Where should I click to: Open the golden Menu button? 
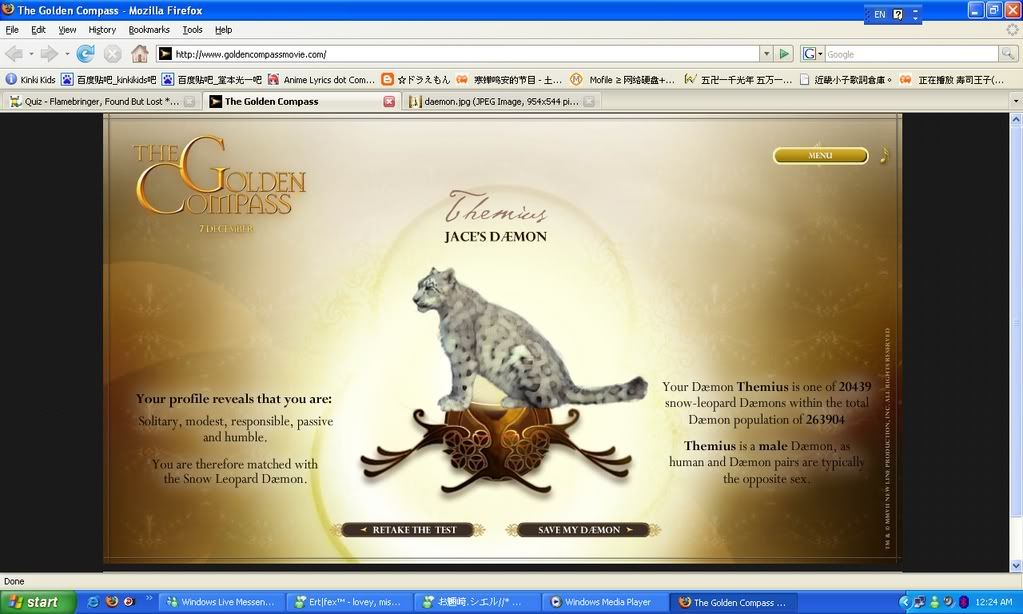tap(820, 155)
